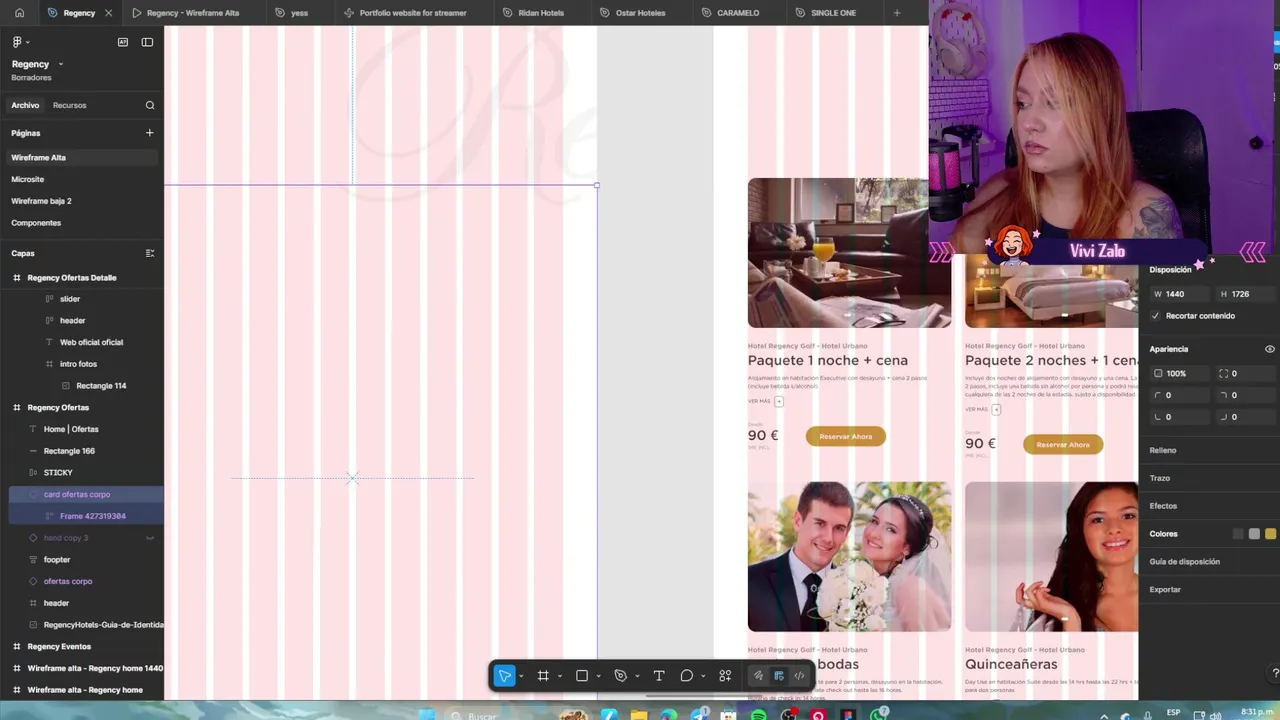Open Telegram from the taskbar
The image size is (1280, 720).
coord(699,714)
